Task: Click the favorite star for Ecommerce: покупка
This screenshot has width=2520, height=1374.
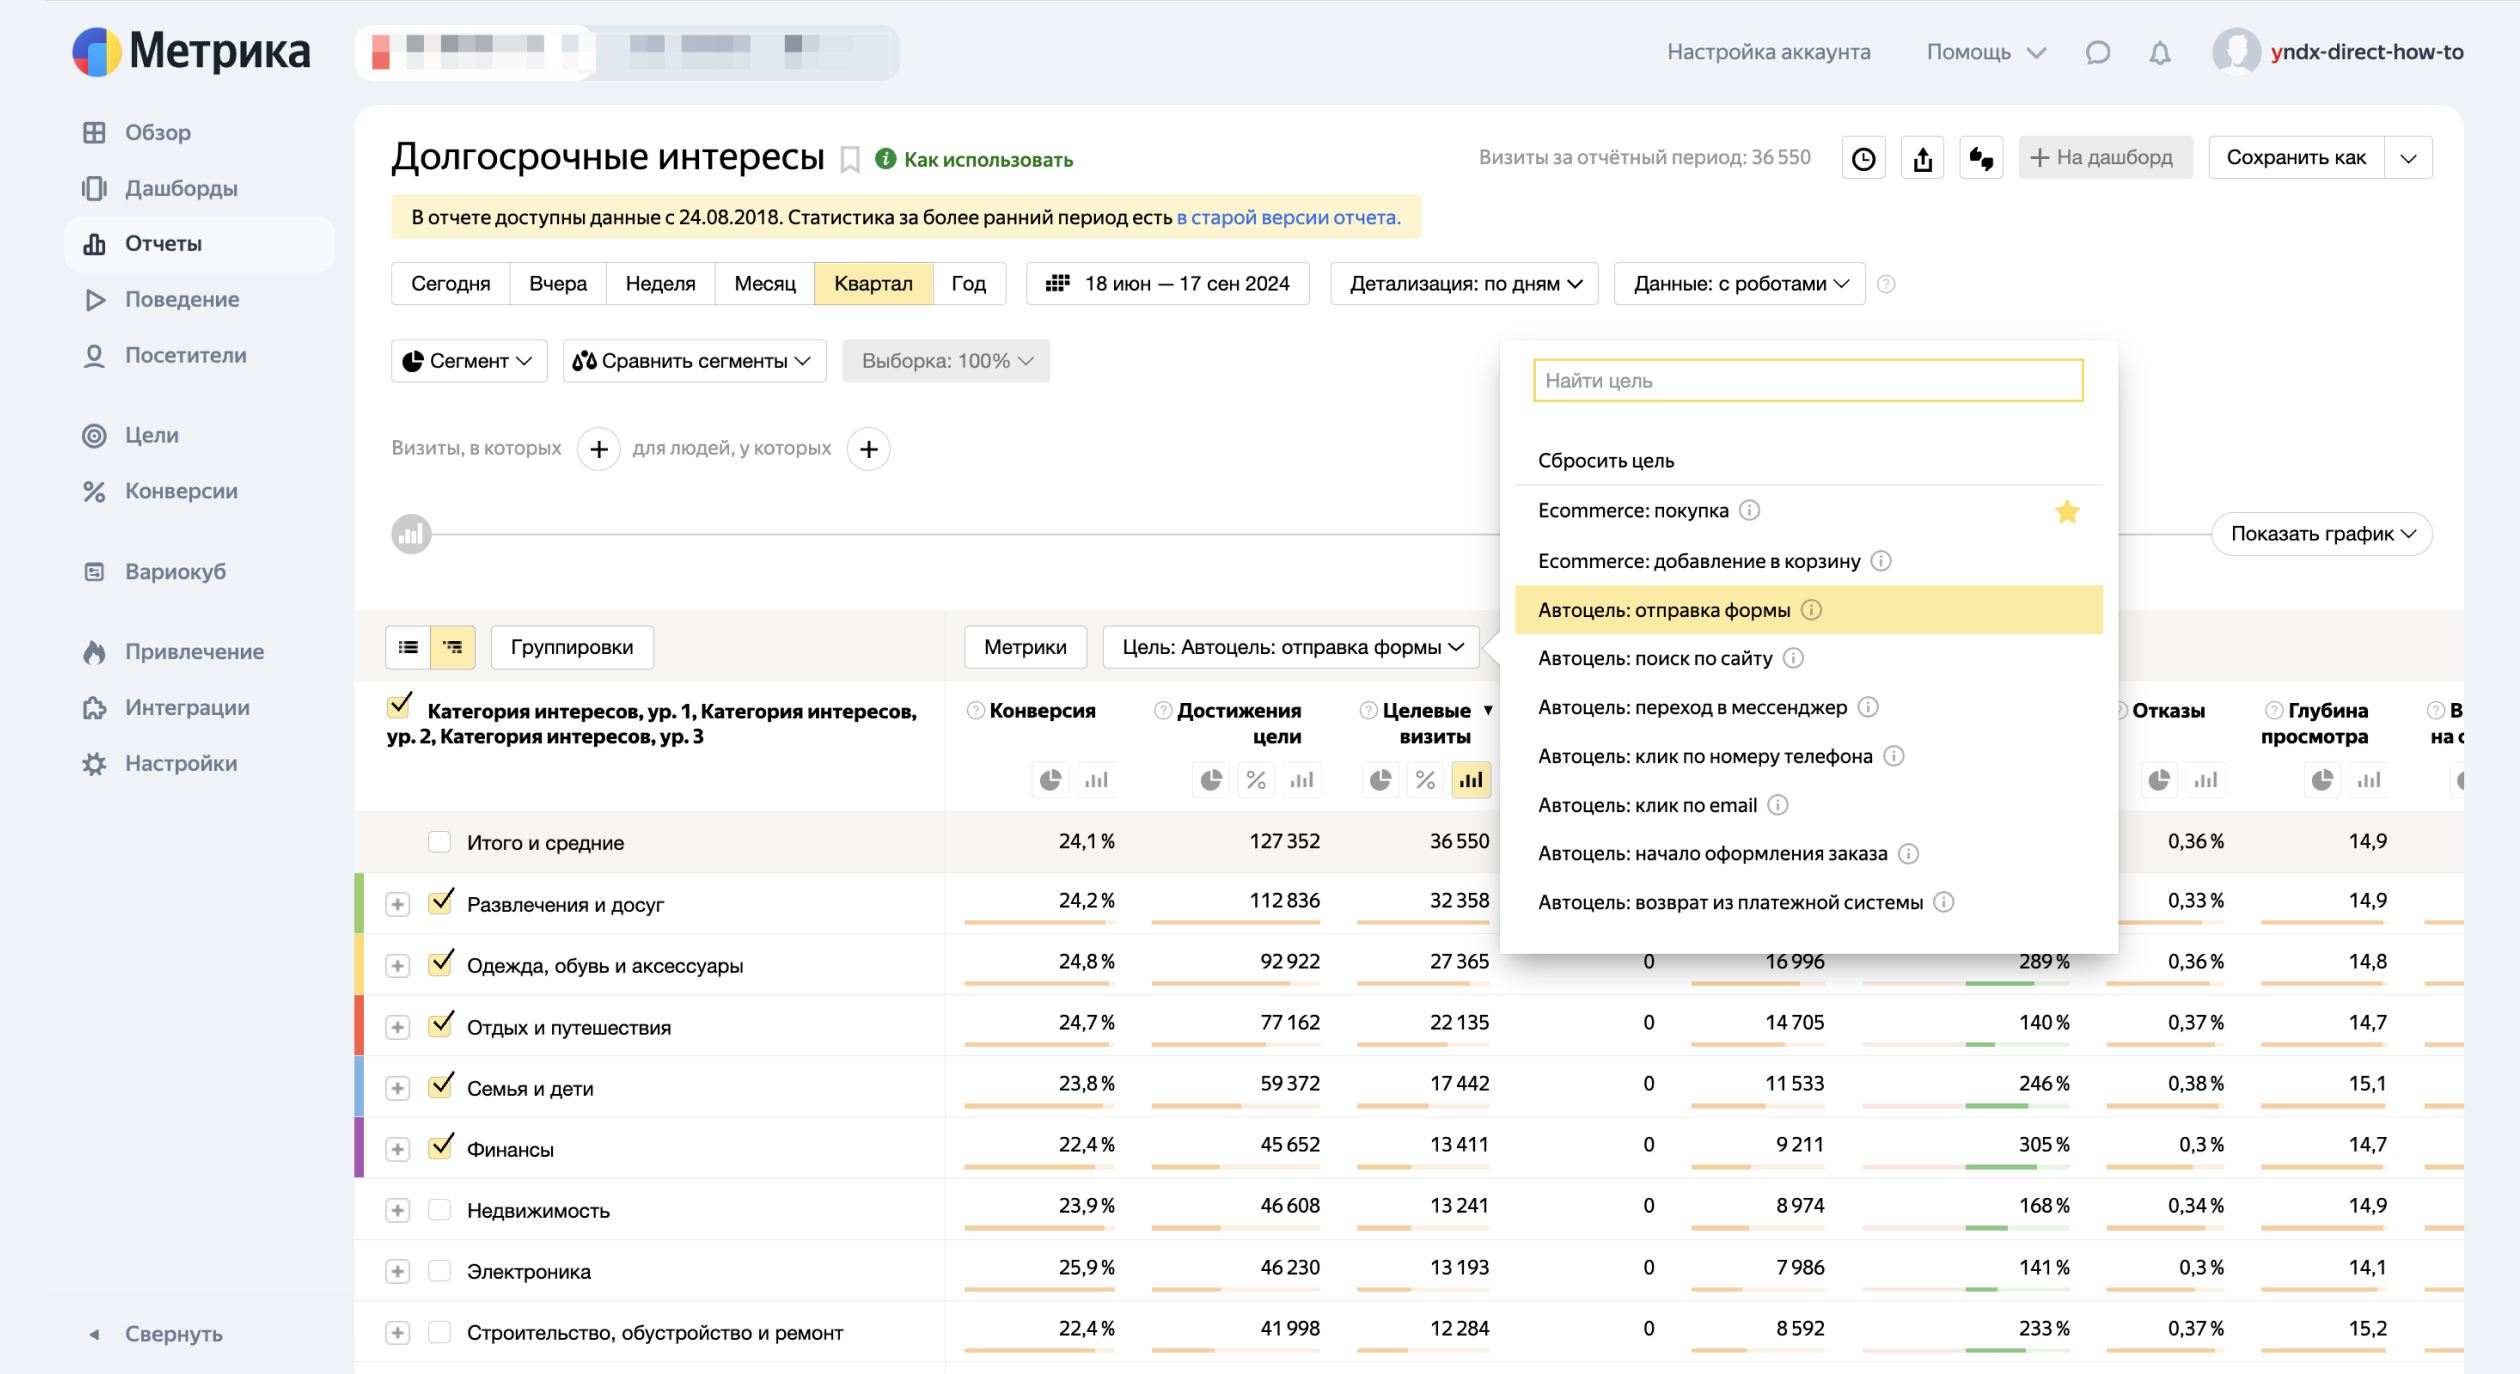Action: click(2067, 512)
